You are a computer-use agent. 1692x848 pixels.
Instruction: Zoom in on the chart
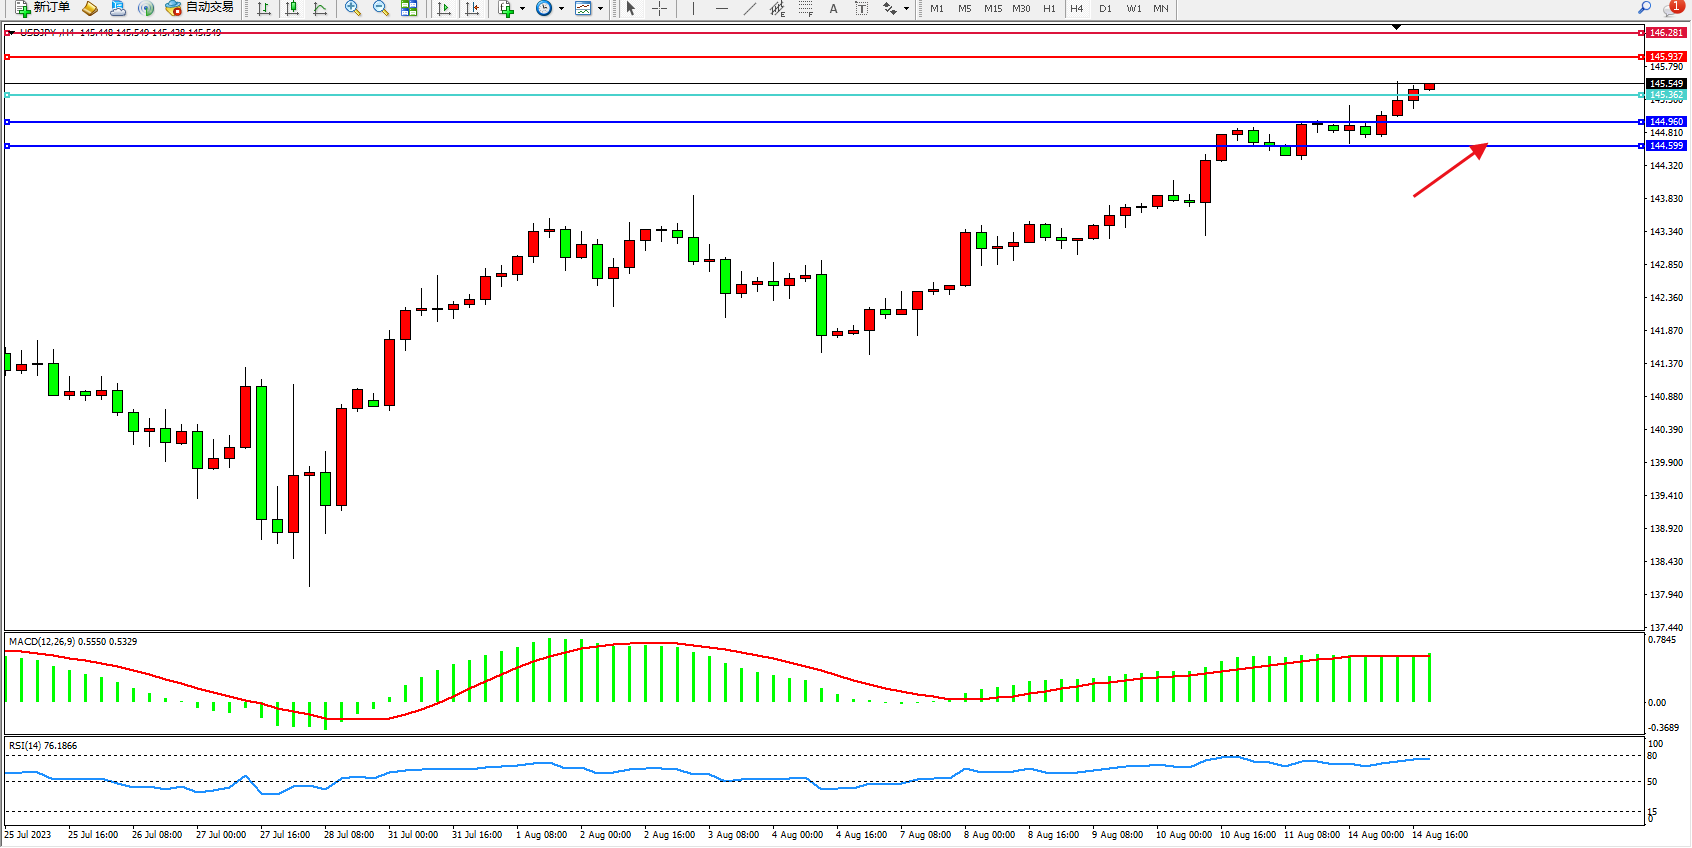(353, 8)
